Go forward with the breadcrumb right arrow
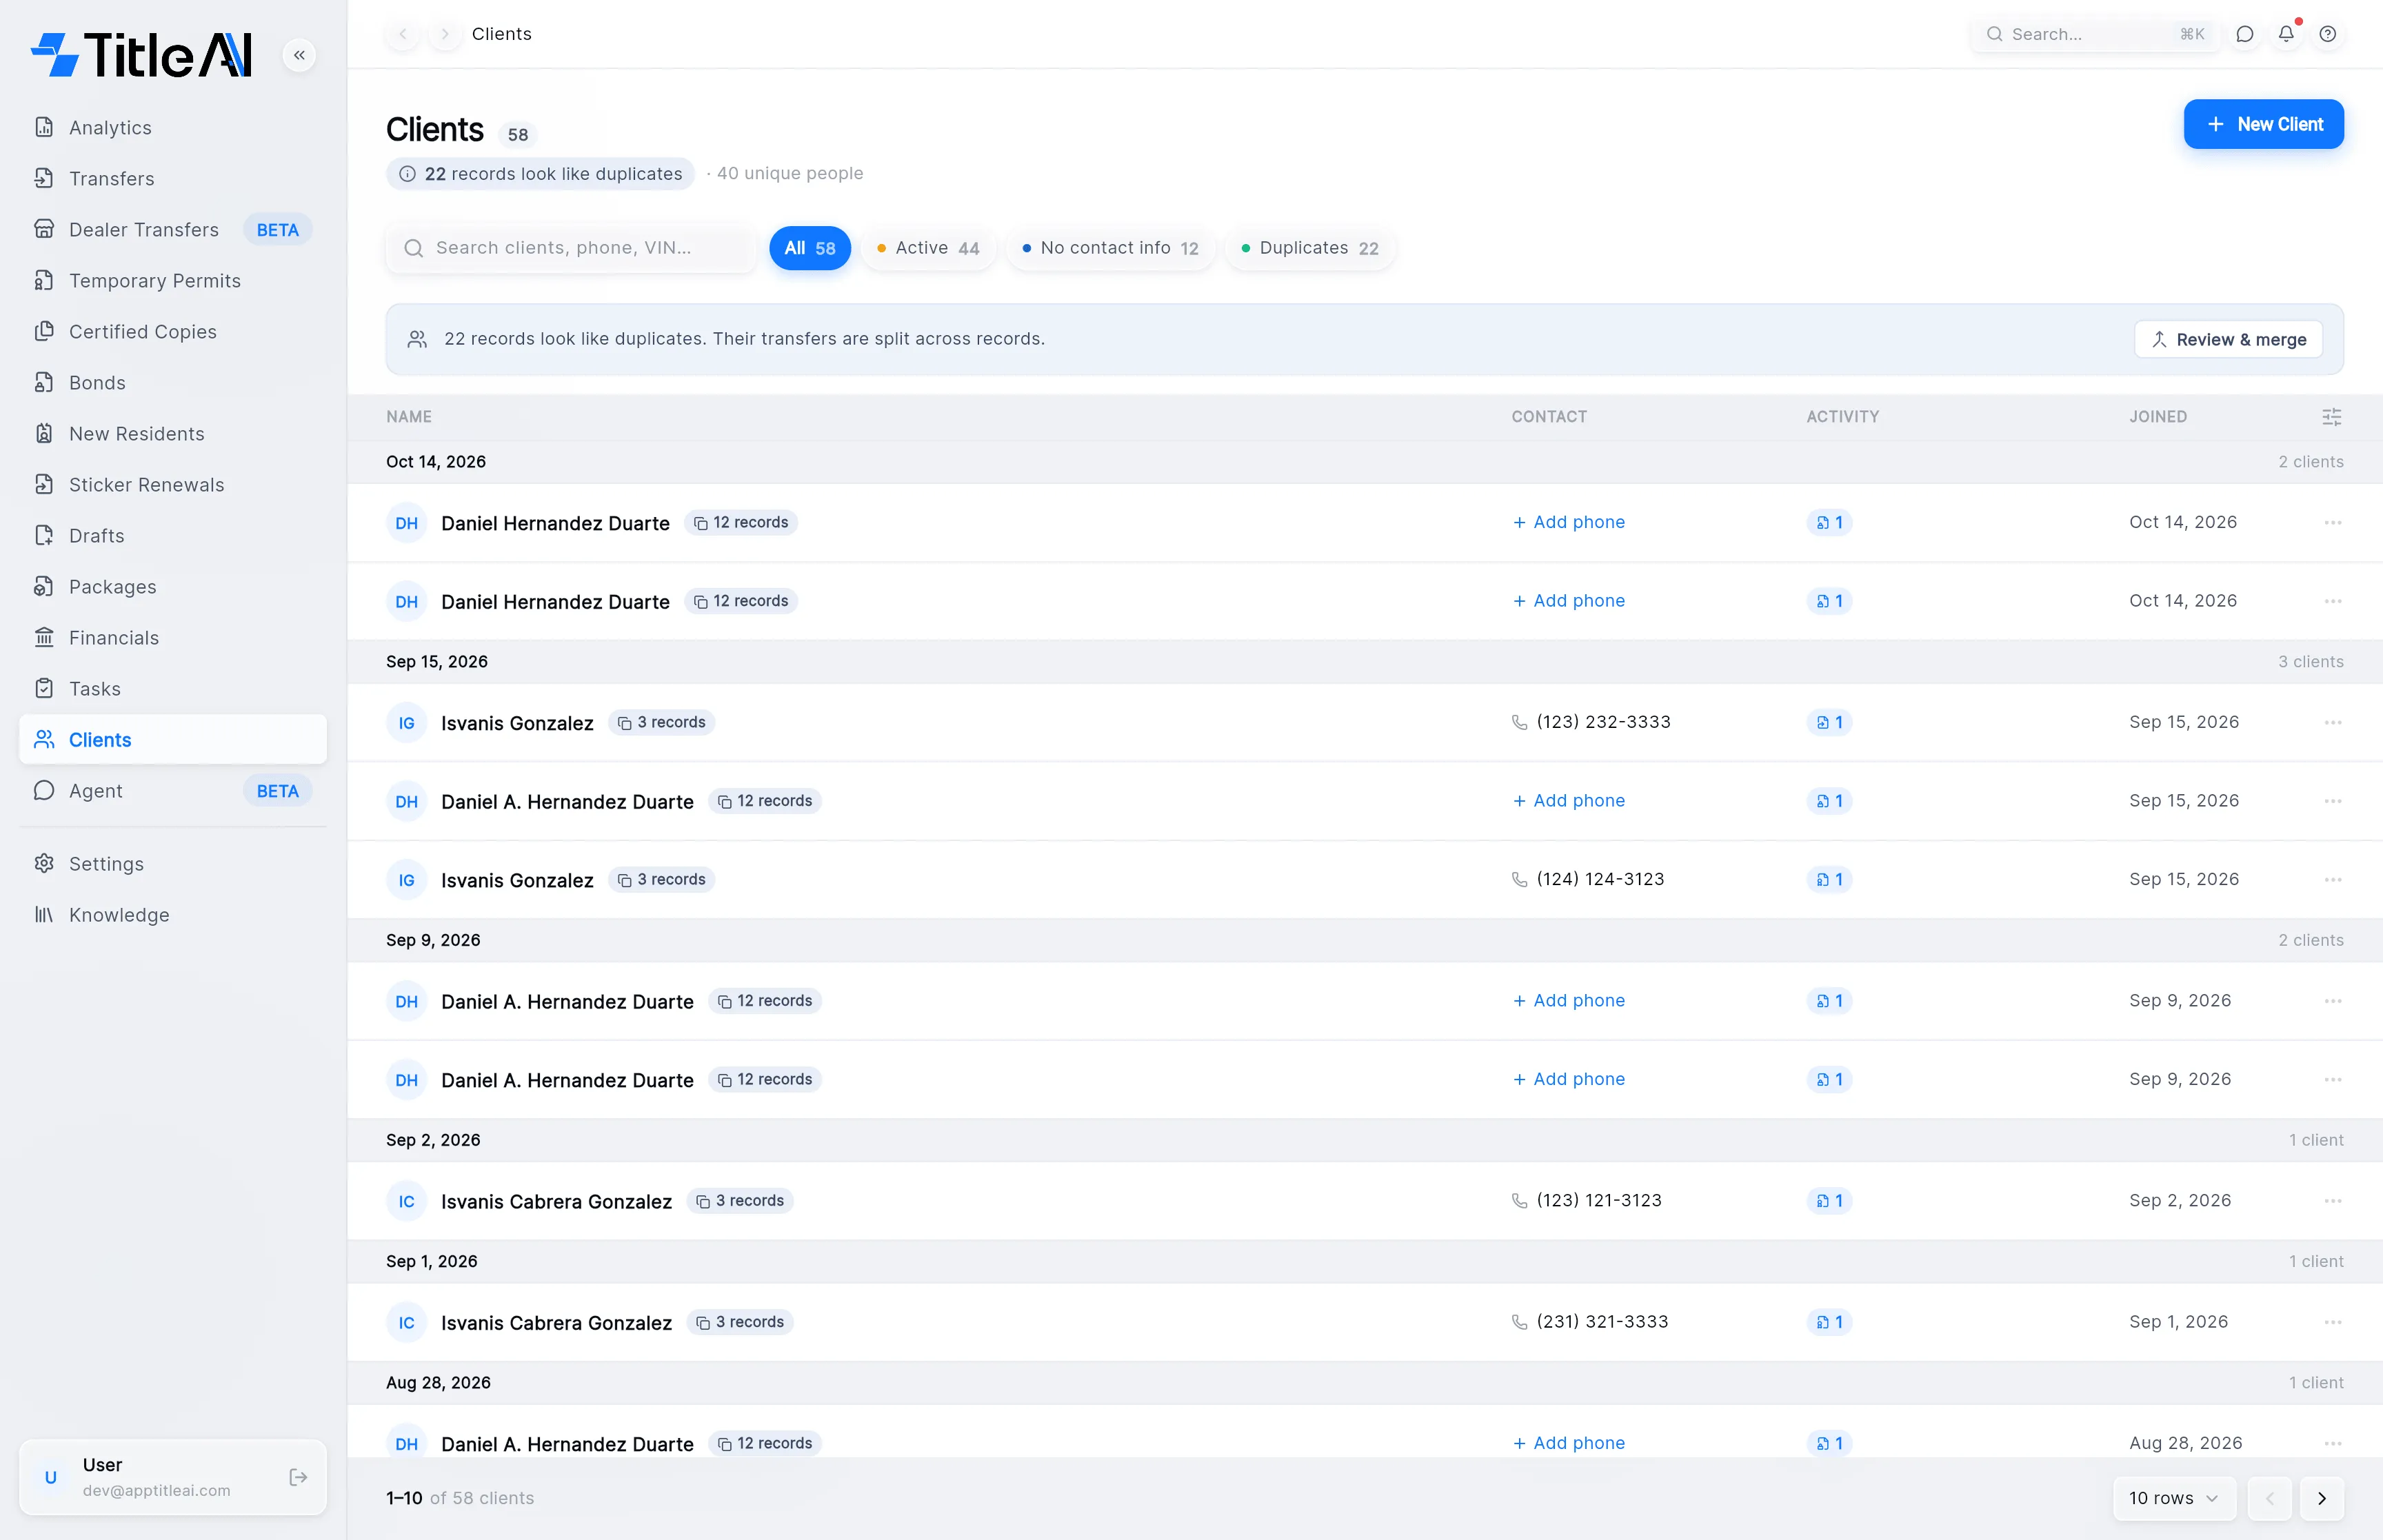The height and width of the screenshot is (1540, 2383). tap(445, 34)
